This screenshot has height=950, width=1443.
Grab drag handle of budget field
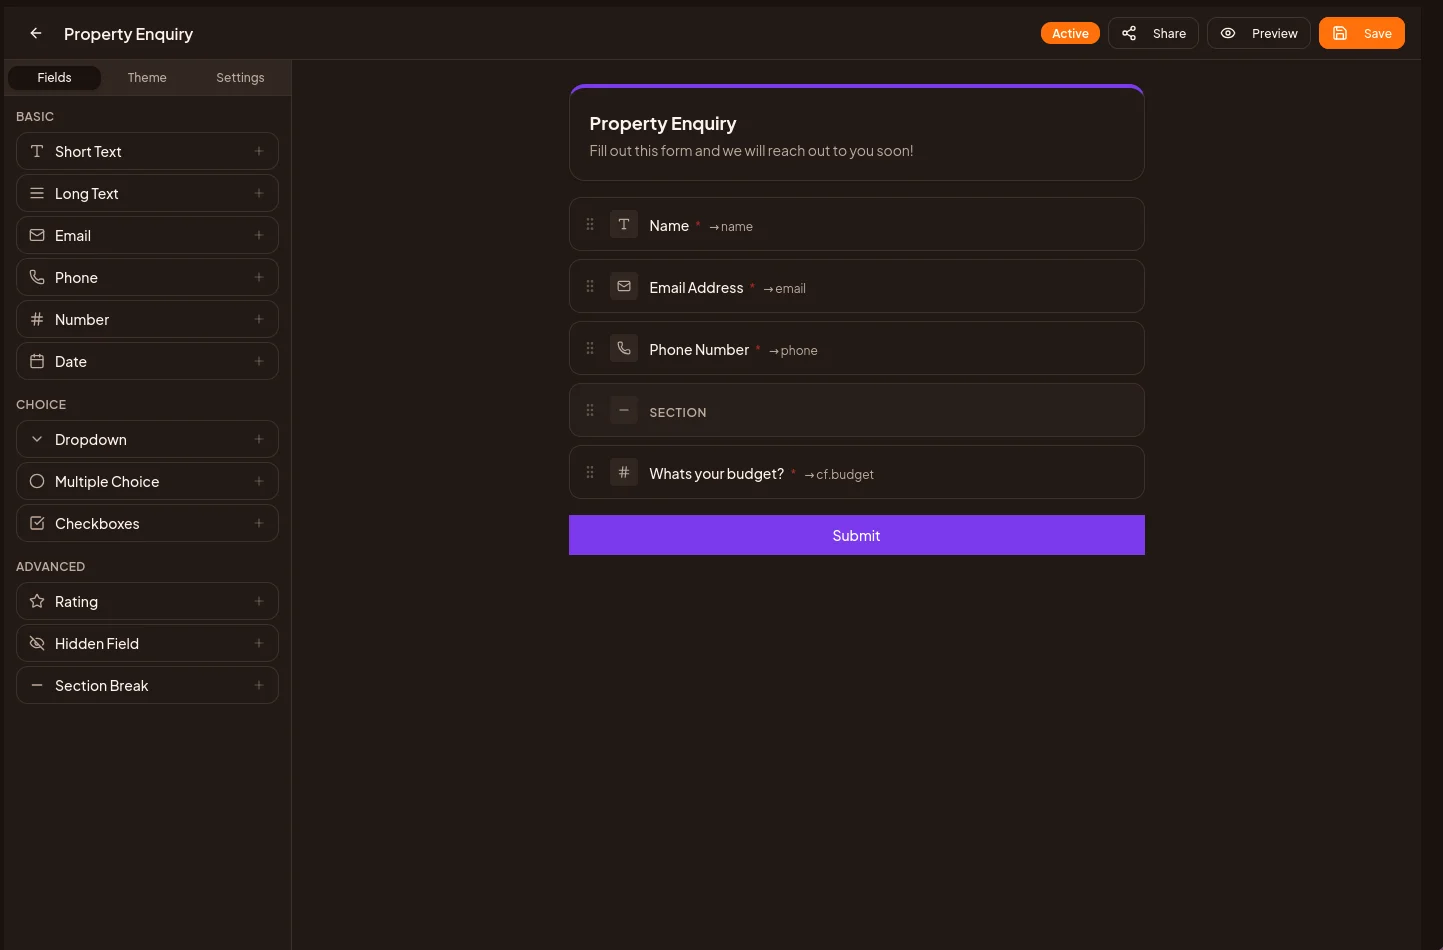590,472
